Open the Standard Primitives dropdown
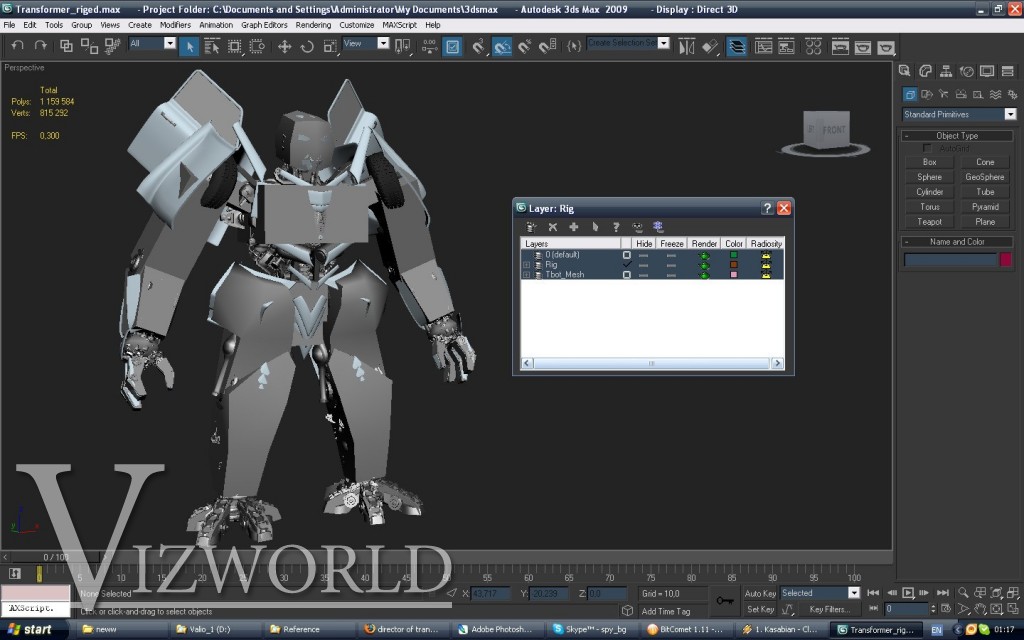Image resolution: width=1024 pixels, height=640 pixels. pyautogui.click(x=1009, y=115)
